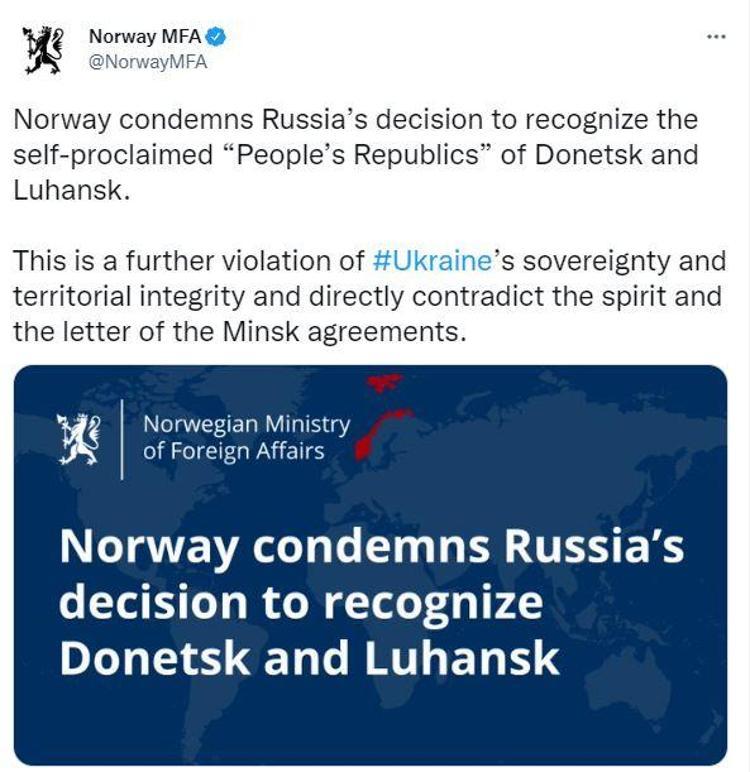
Task: Open the Norway MFA profile avatar
Action: point(43,49)
